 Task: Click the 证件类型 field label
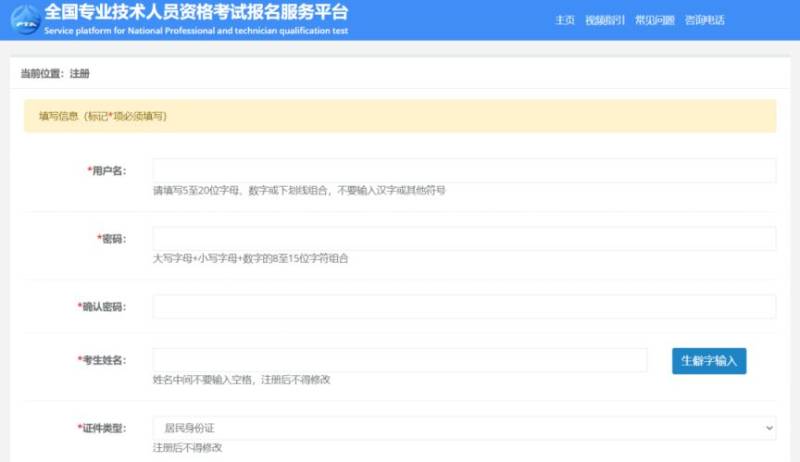tap(102, 428)
